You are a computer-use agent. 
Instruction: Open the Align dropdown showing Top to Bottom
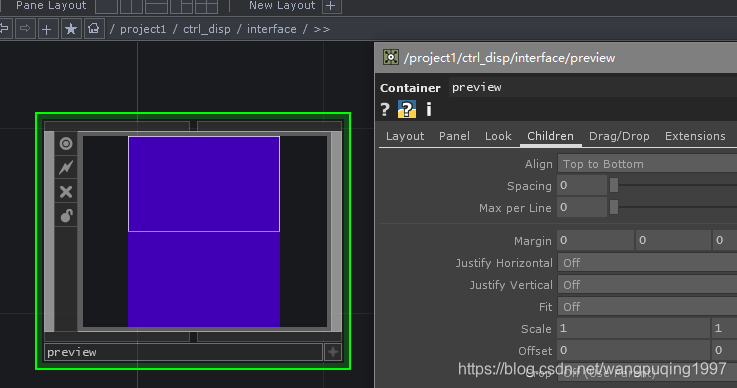pos(647,164)
